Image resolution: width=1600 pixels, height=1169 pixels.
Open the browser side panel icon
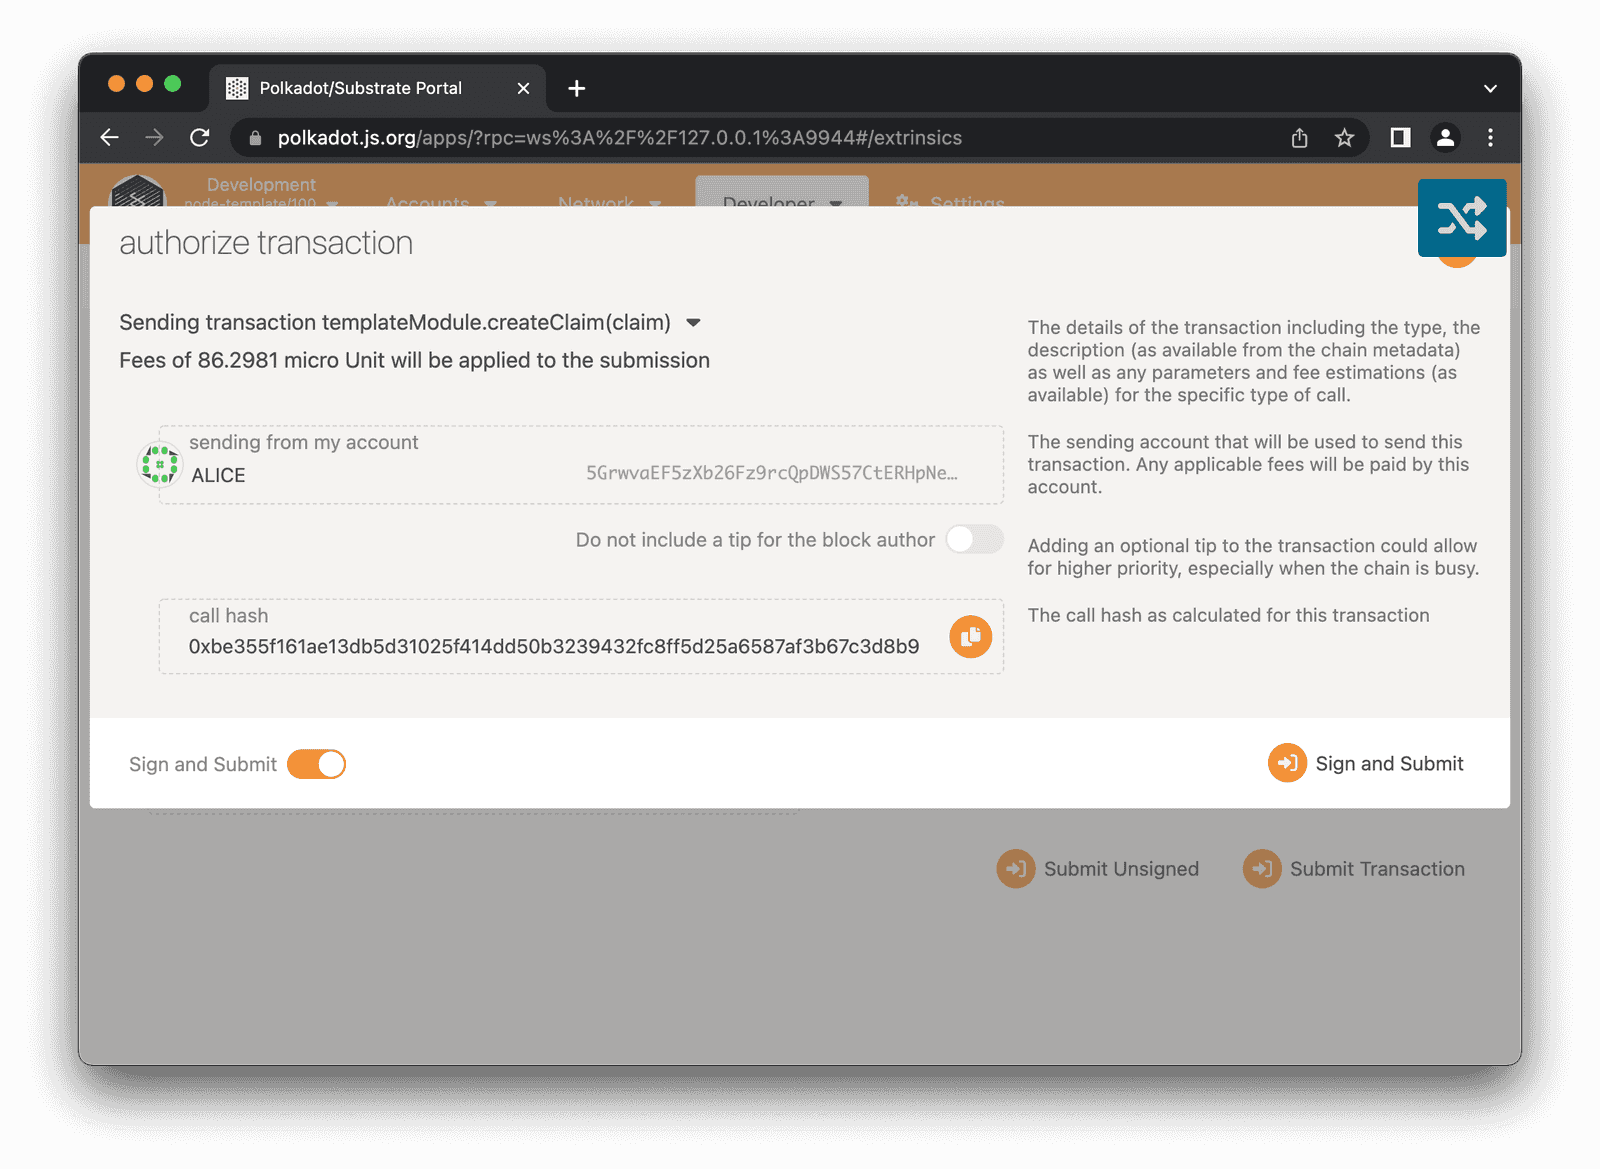tap(1400, 138)
